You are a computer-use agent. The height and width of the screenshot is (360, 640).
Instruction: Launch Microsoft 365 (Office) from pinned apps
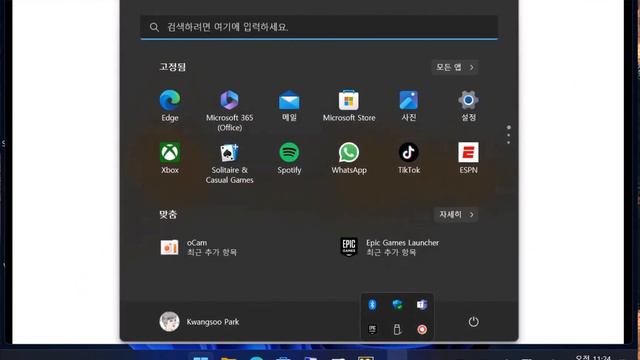[229, 111]
